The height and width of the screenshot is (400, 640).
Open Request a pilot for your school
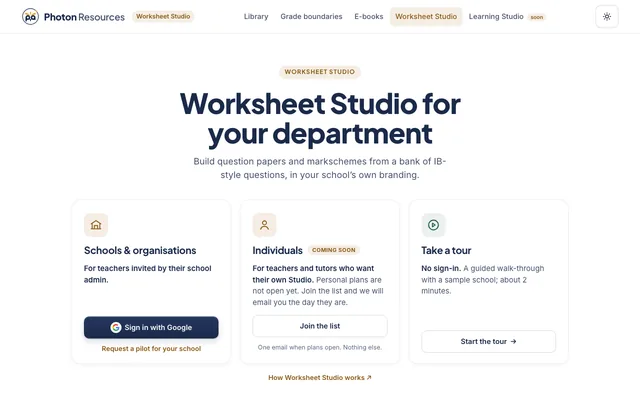pos(151,349)
